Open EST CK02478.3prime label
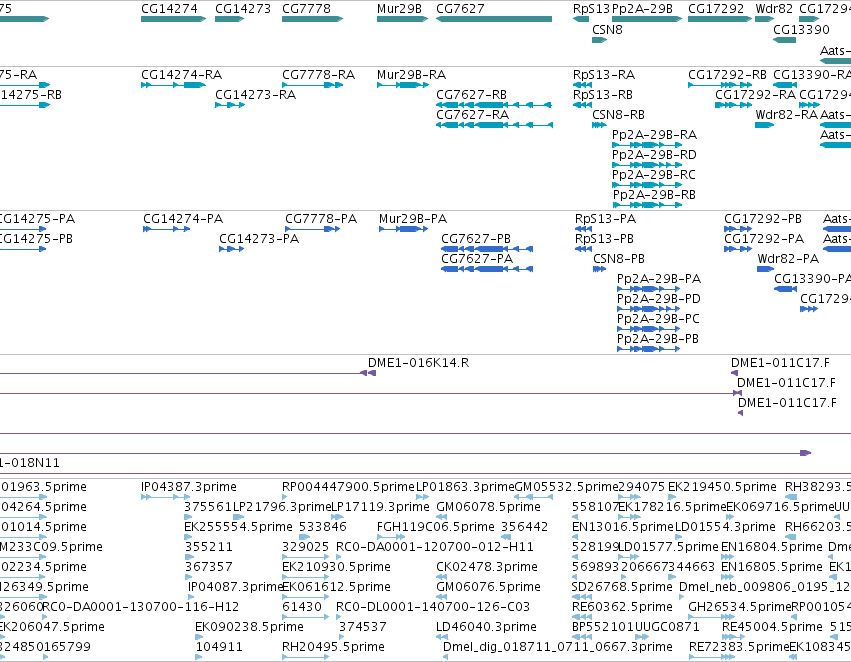This screenshot has width=851, height=662. click(486, 566)
